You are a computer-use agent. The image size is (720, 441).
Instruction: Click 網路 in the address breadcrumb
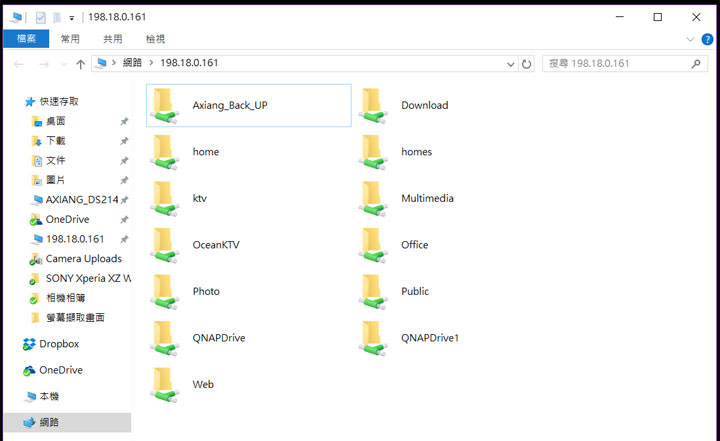[x=132, y=63]
